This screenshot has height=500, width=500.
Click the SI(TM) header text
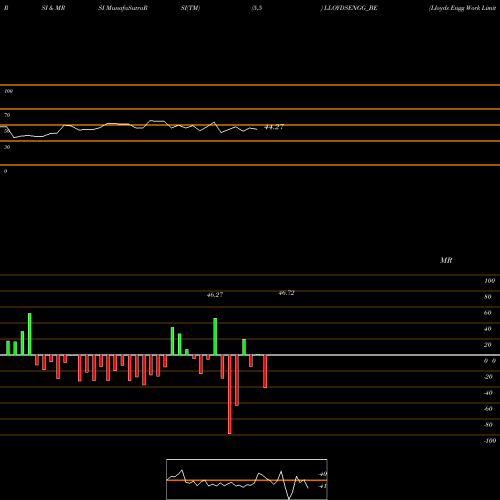tap(190, 8)
